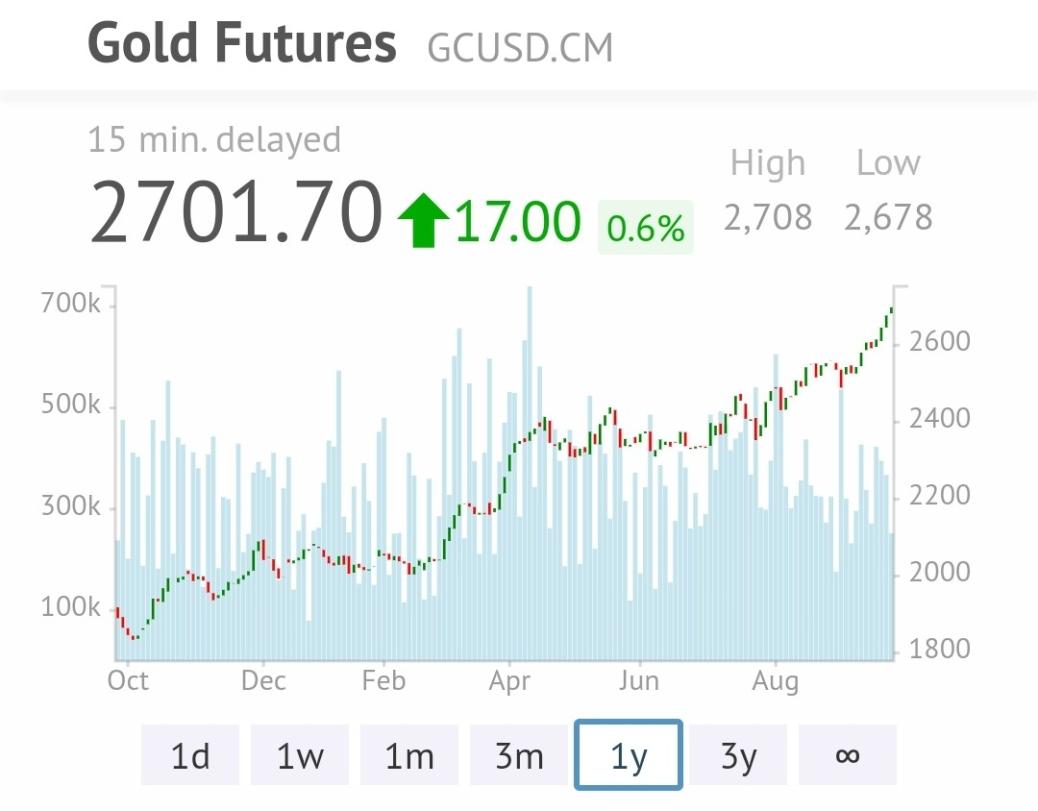Select the highlighted 1y range button
Screen dimensions: 1038x811
click(x=628, y=755)
